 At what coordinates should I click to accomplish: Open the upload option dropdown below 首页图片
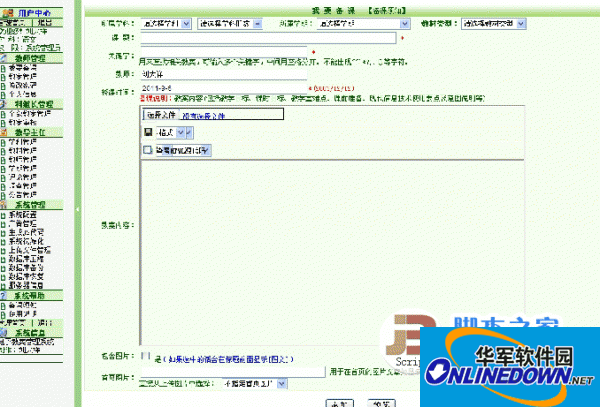coord(254,383)
